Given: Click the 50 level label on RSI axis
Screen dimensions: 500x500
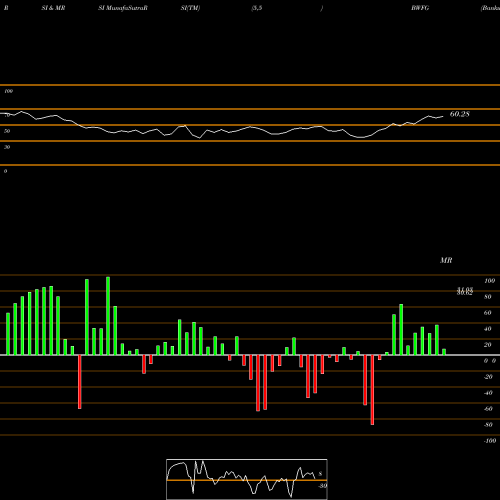Looking at the screenshot, I should 7,131.
